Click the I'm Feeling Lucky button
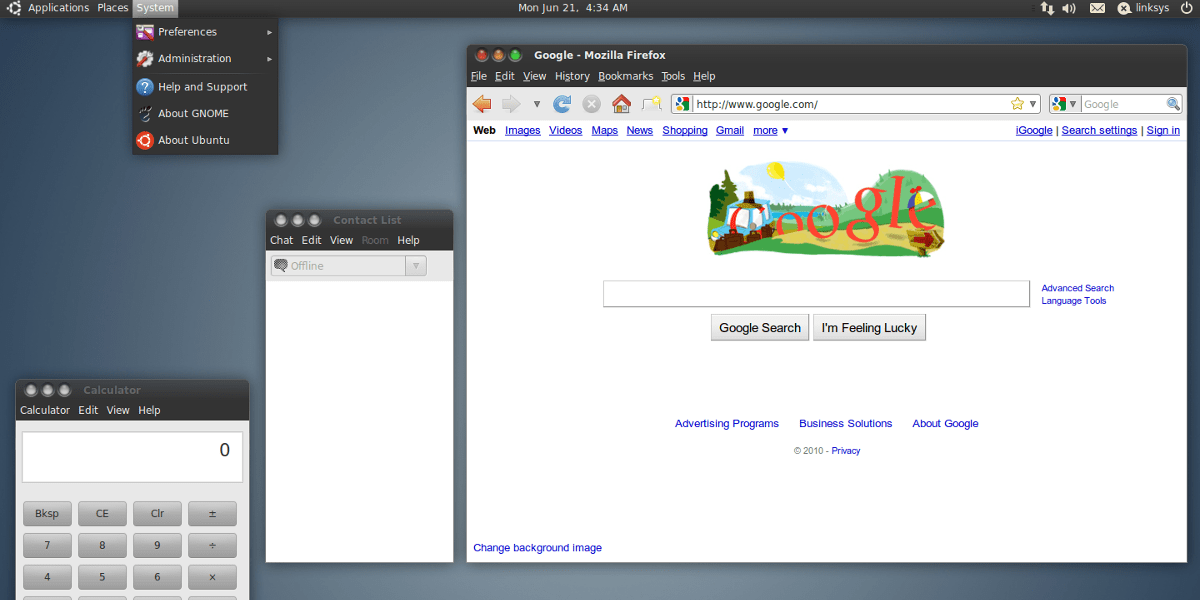The width and height of the screenshot is (1200, 600). 869,328
